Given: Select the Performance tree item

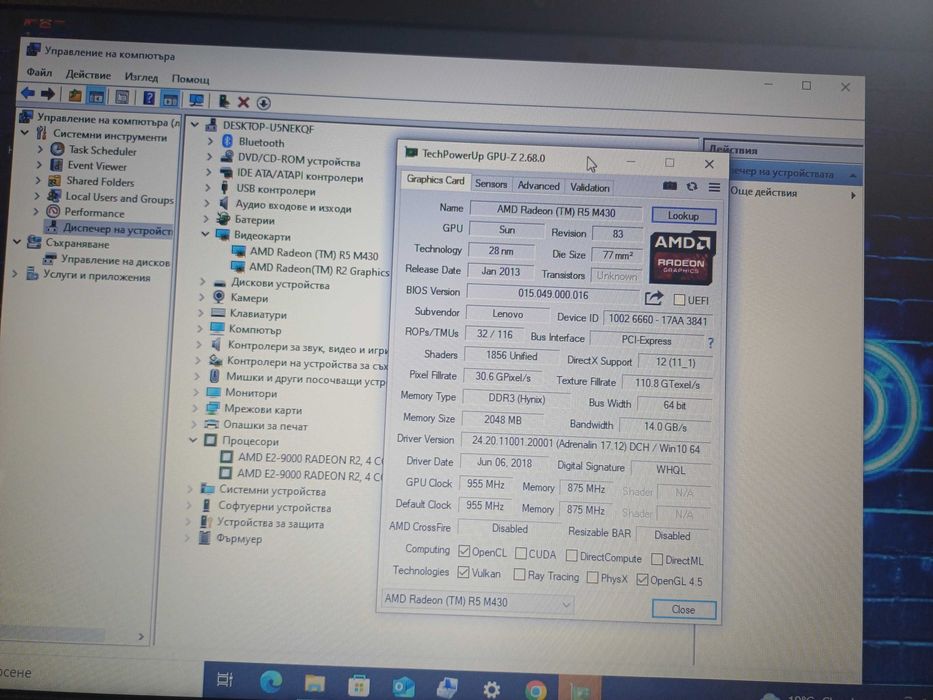Looking at the screenshot, I should point(94,212).
